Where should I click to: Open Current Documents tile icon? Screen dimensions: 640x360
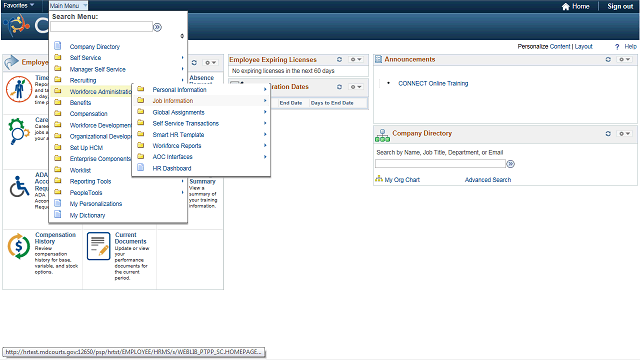coord(98,246)
